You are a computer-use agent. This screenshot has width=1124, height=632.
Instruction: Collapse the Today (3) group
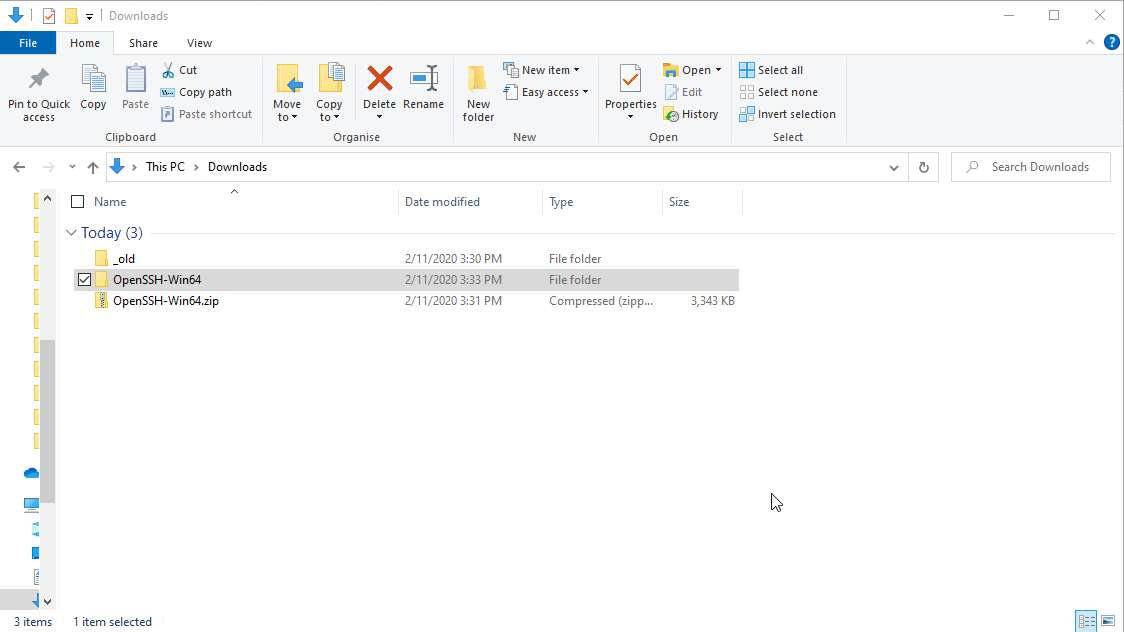point(71,233)
